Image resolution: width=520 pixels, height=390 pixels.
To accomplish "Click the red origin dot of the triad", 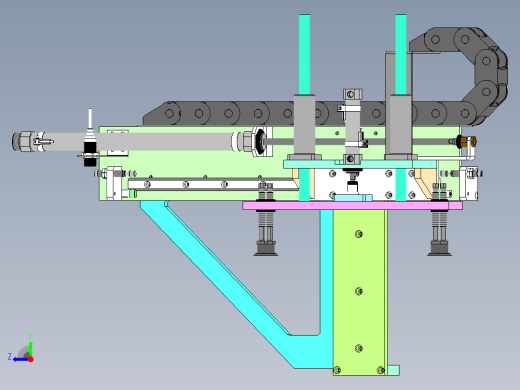I will pyautogui.click(x=31, y=359).
